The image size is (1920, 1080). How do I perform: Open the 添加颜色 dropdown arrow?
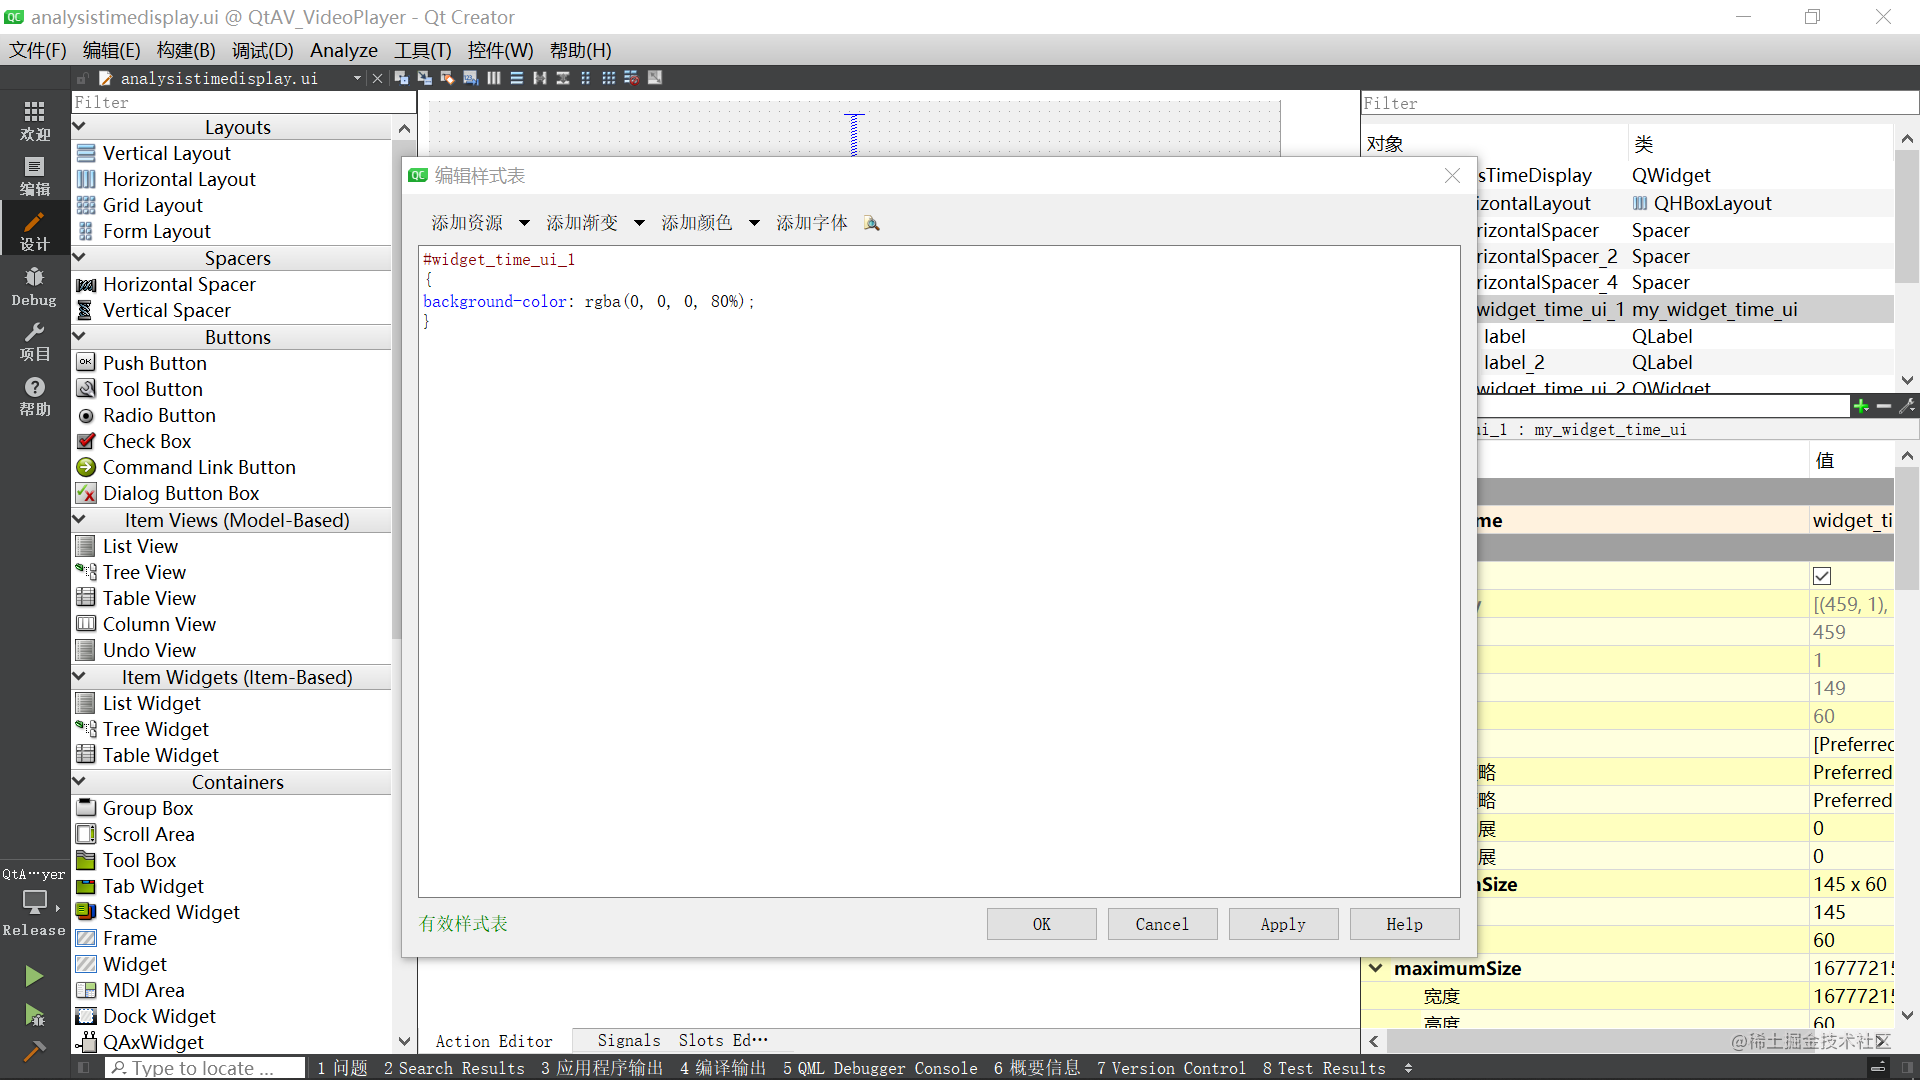point(754,223)
